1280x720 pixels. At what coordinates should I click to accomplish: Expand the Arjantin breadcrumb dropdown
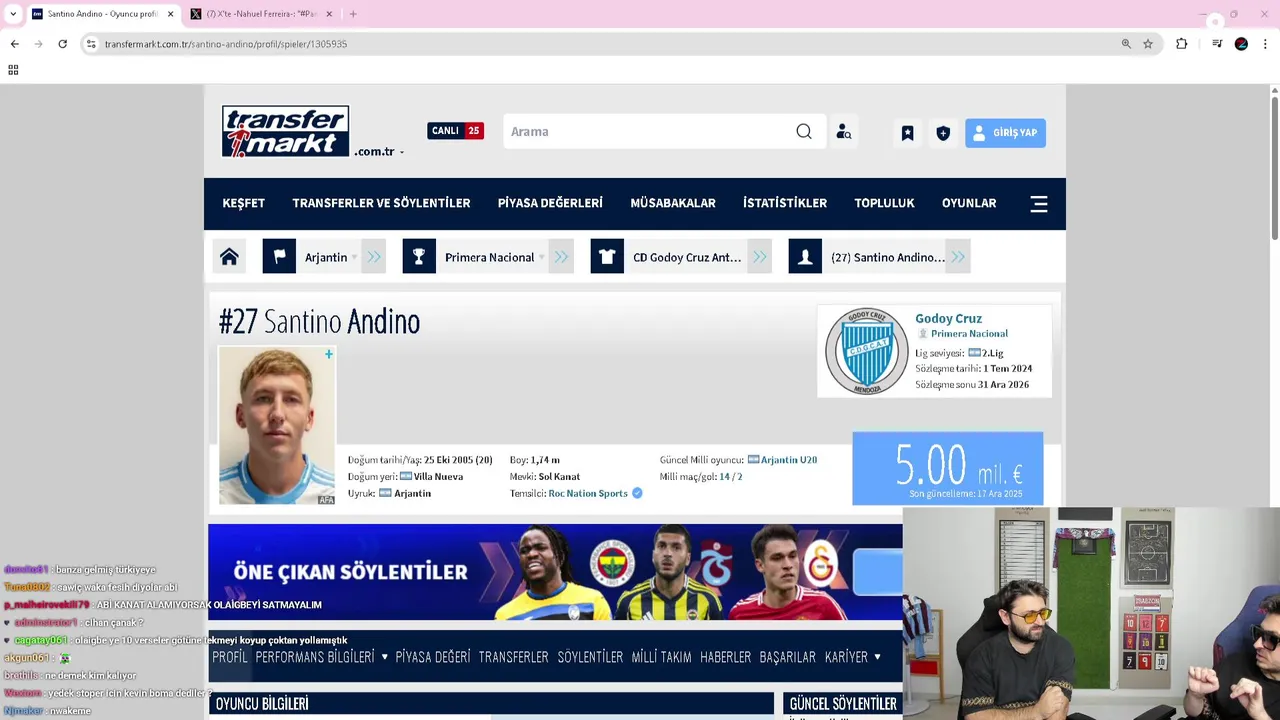(354, 258)
